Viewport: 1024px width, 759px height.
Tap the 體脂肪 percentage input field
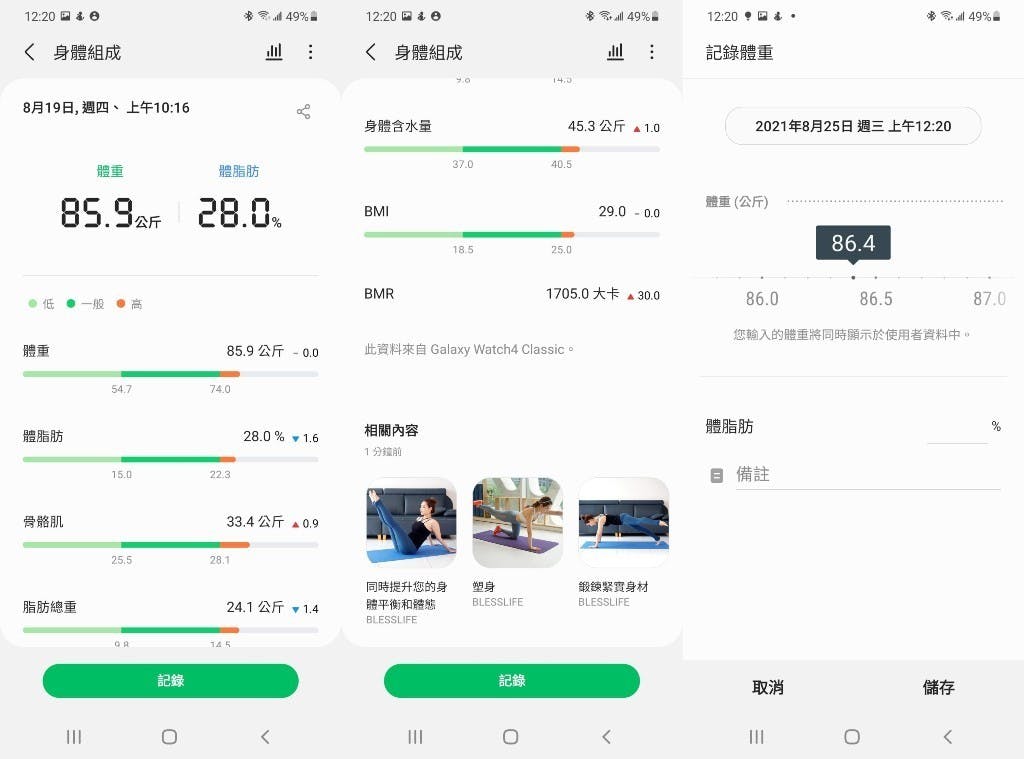click(957, 428)
